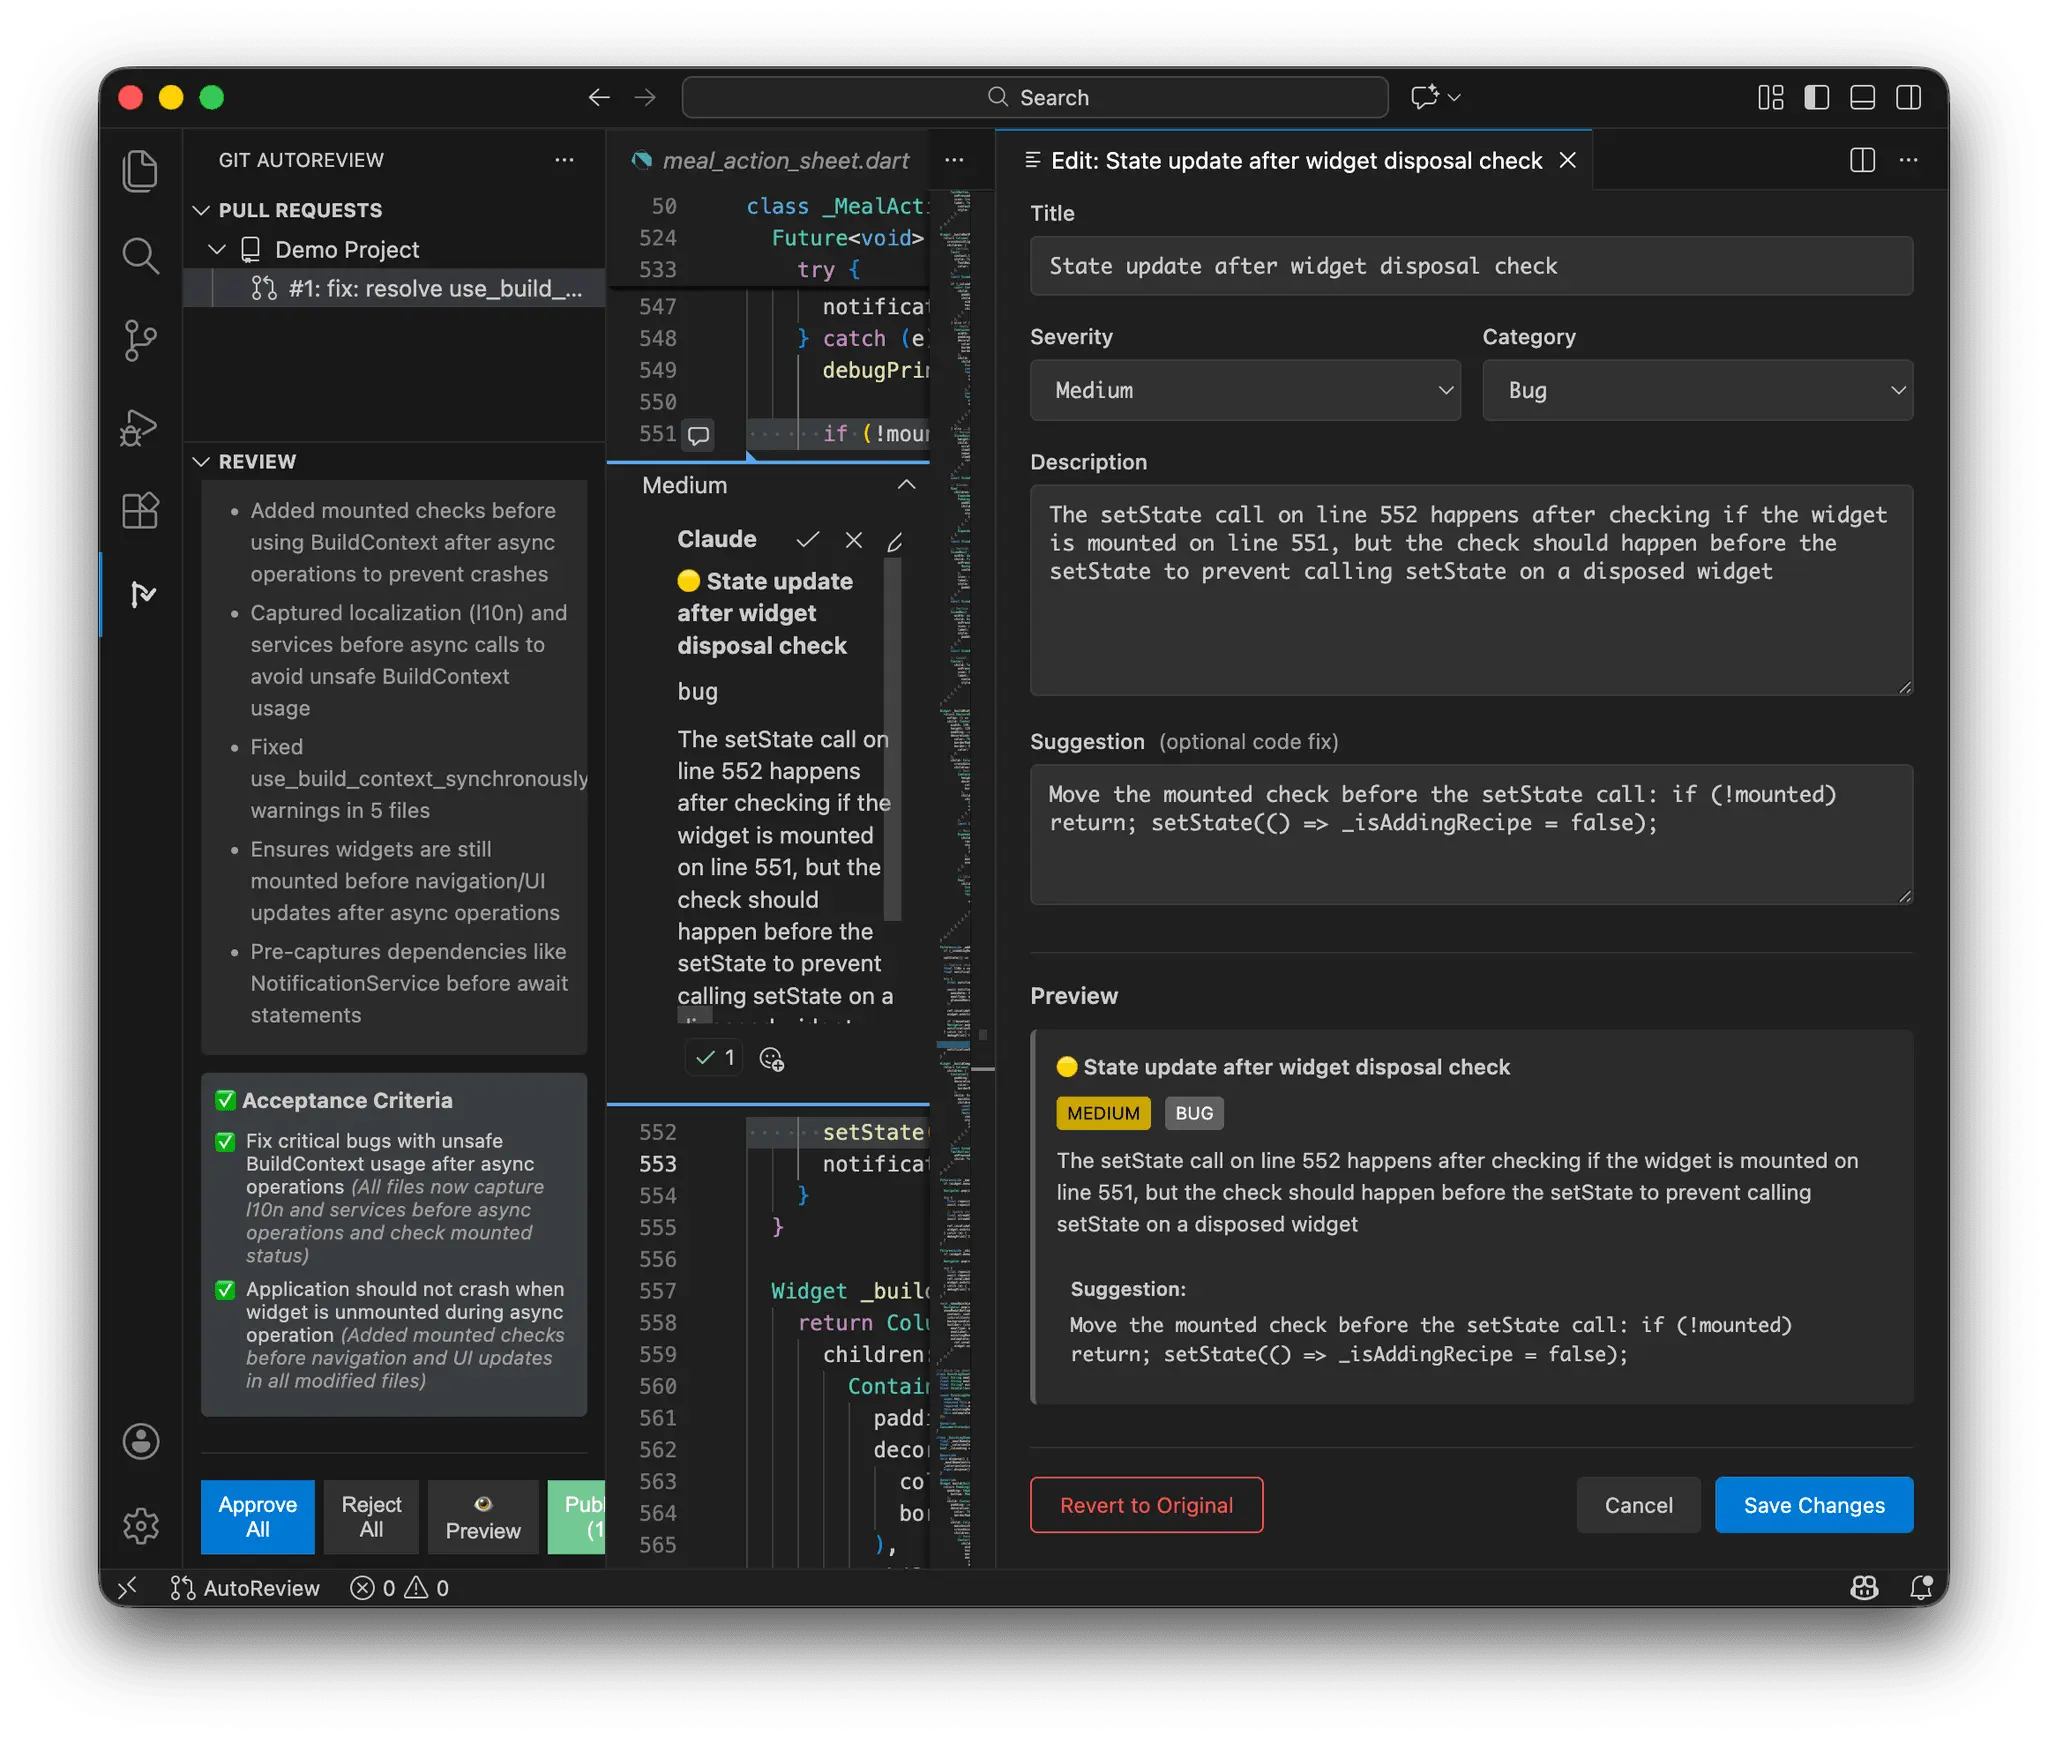Click the checkmark reaction count 1
Screen dimensions: 2048x1738
[714, 1057]
